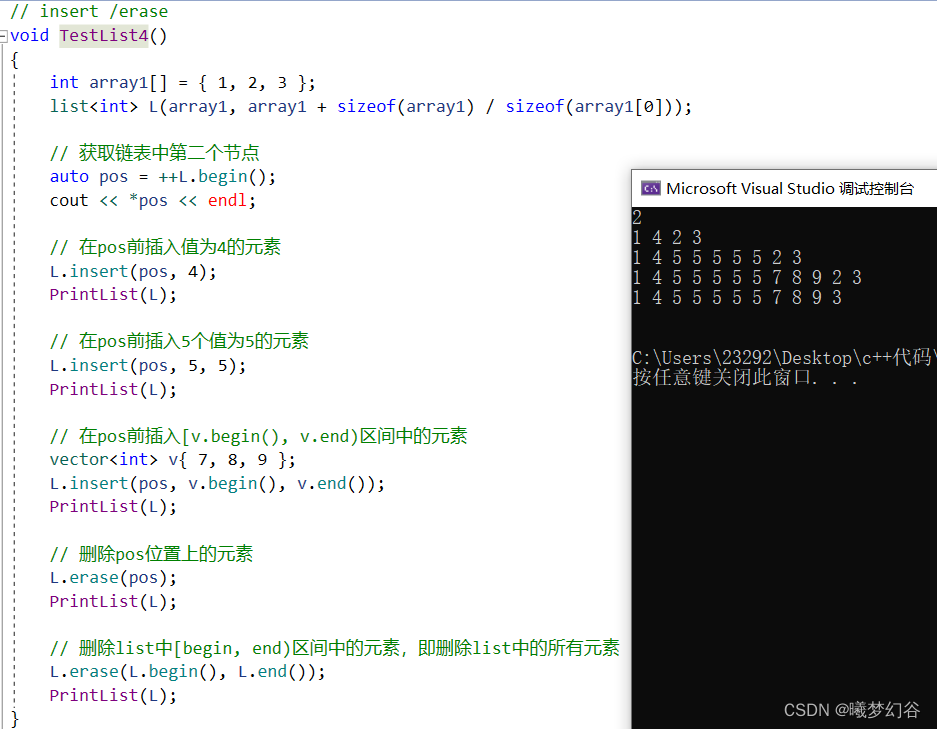Click the comment '// insert /erase'

tap(89, 11)
